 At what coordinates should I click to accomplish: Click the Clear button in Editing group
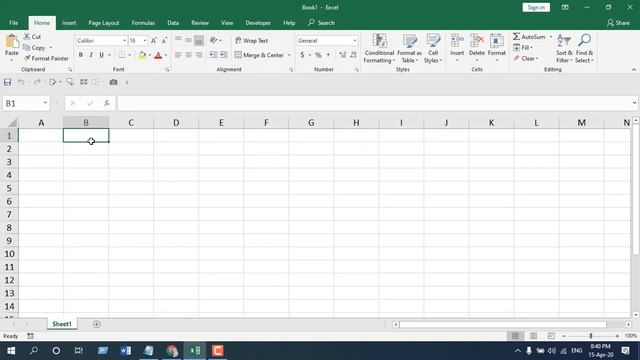[526, 58]
